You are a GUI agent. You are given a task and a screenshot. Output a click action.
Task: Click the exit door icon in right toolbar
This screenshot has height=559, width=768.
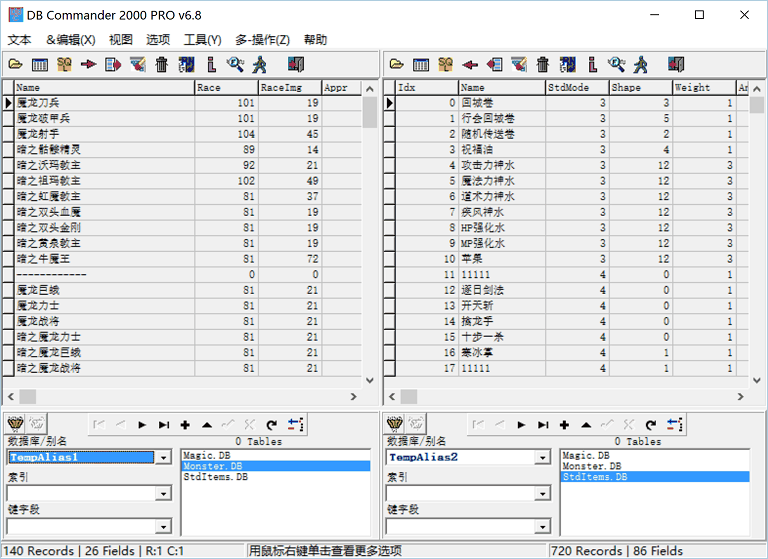[x=677, y=65]
